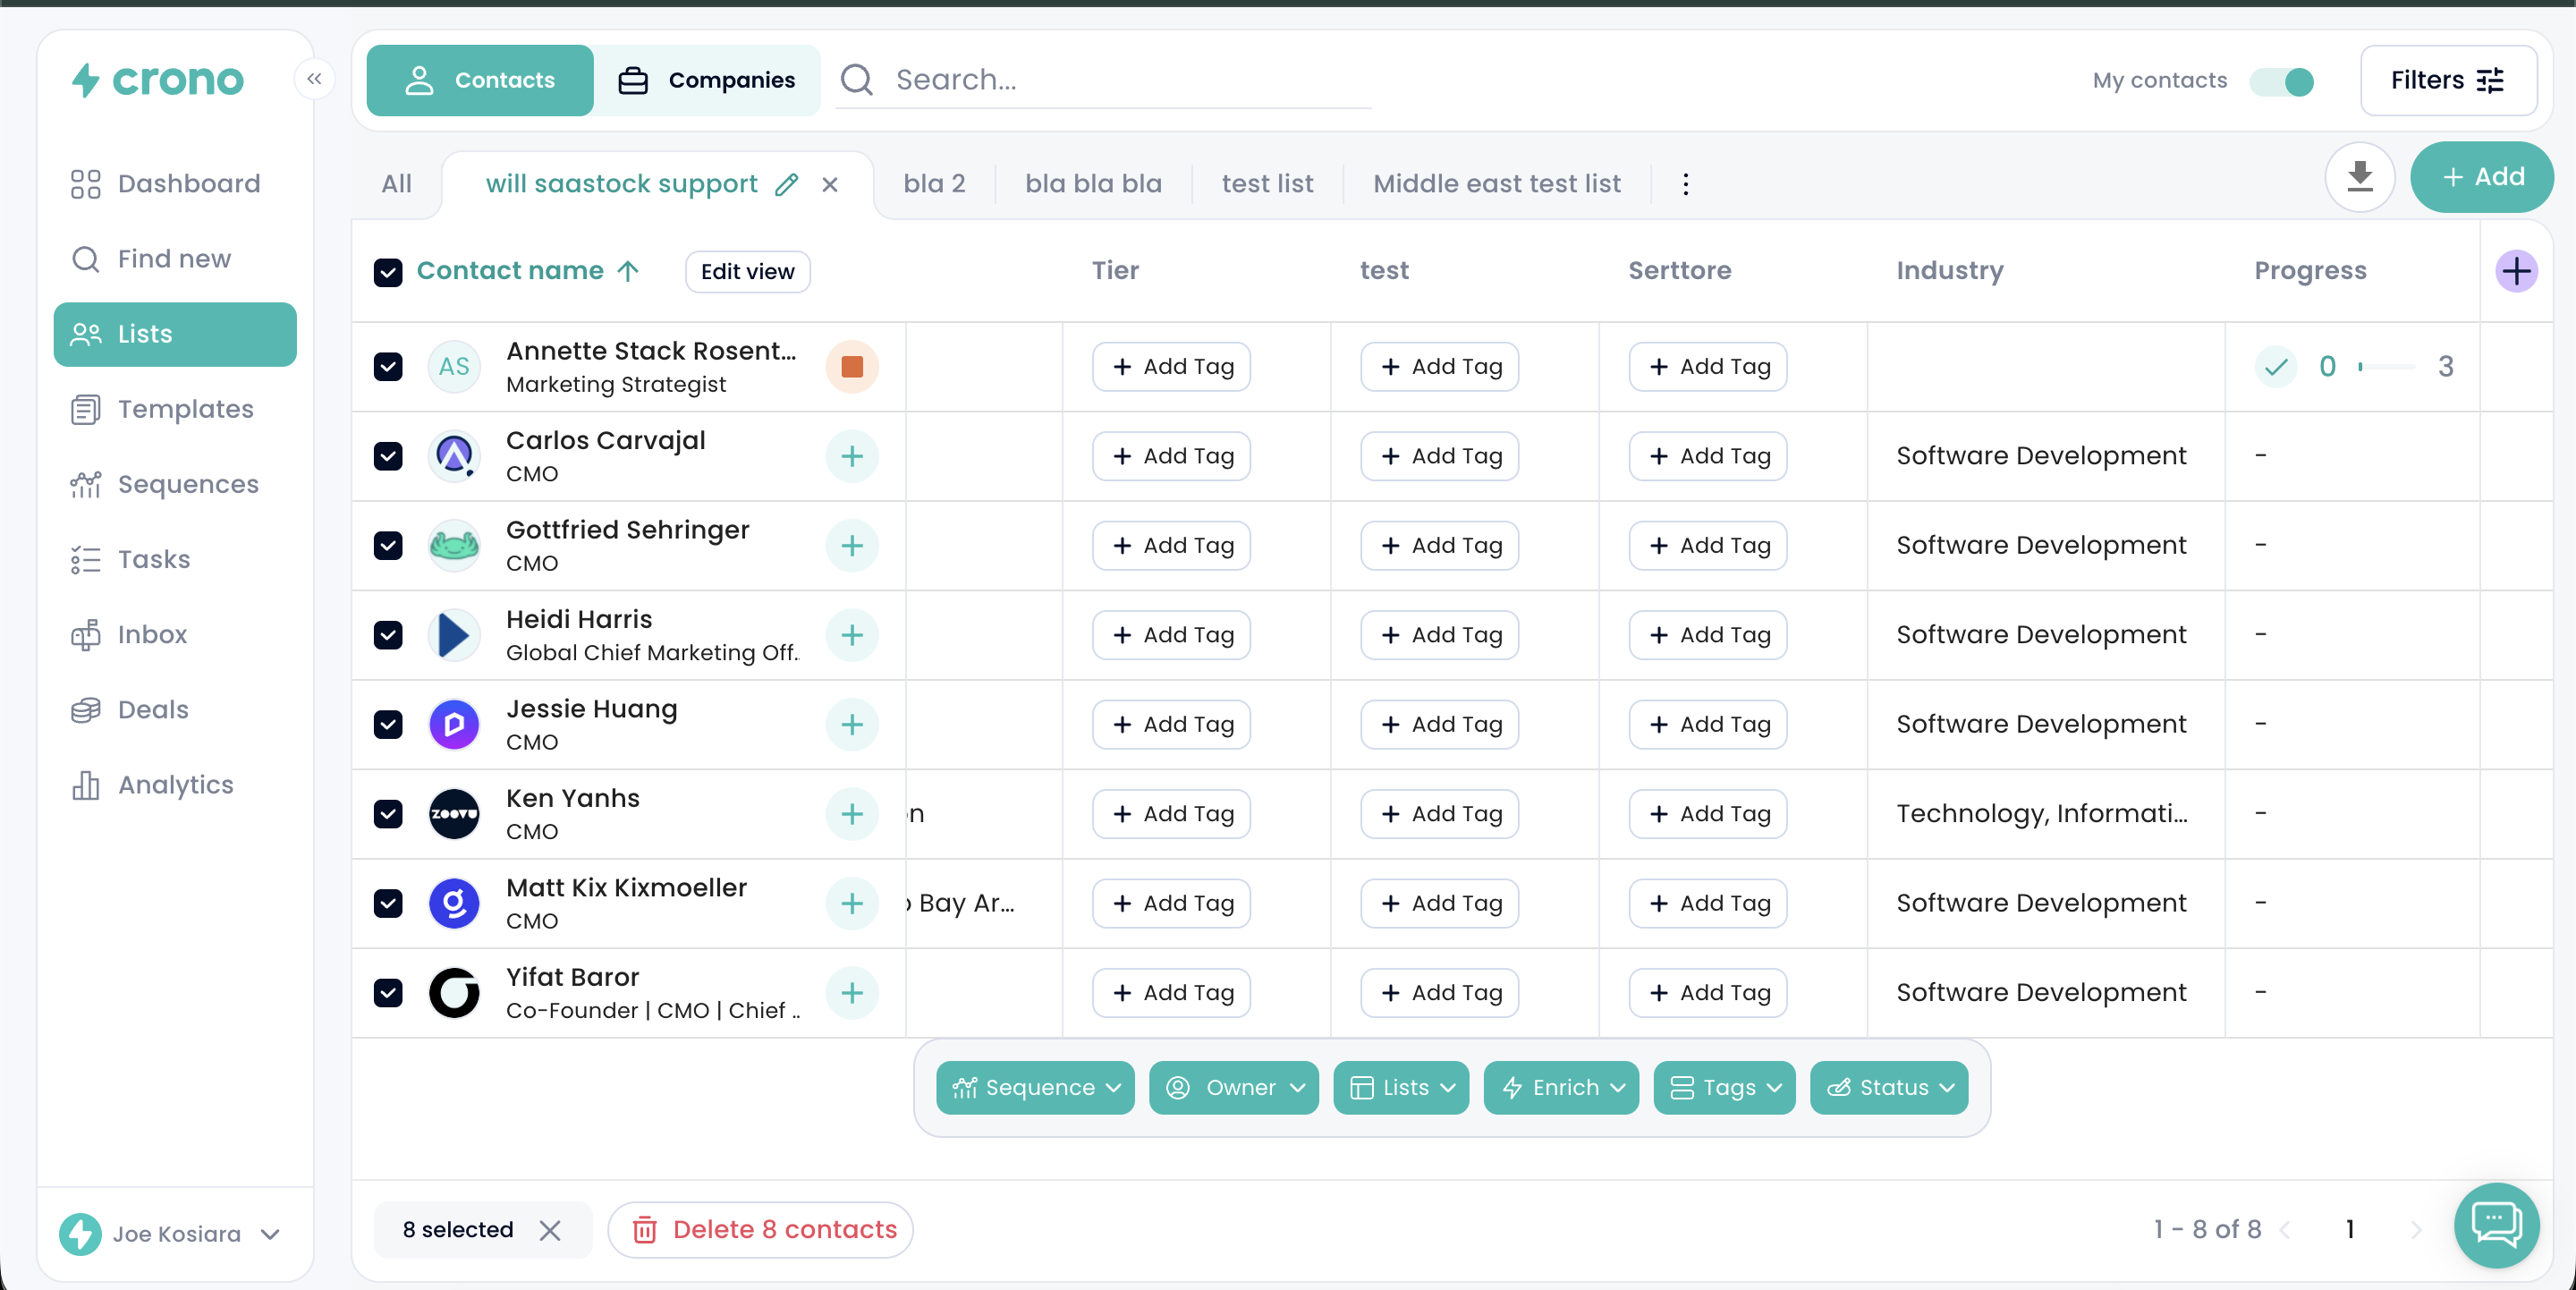
Task: Click the Delete 8 contacts button
Action: [761, 1229]
